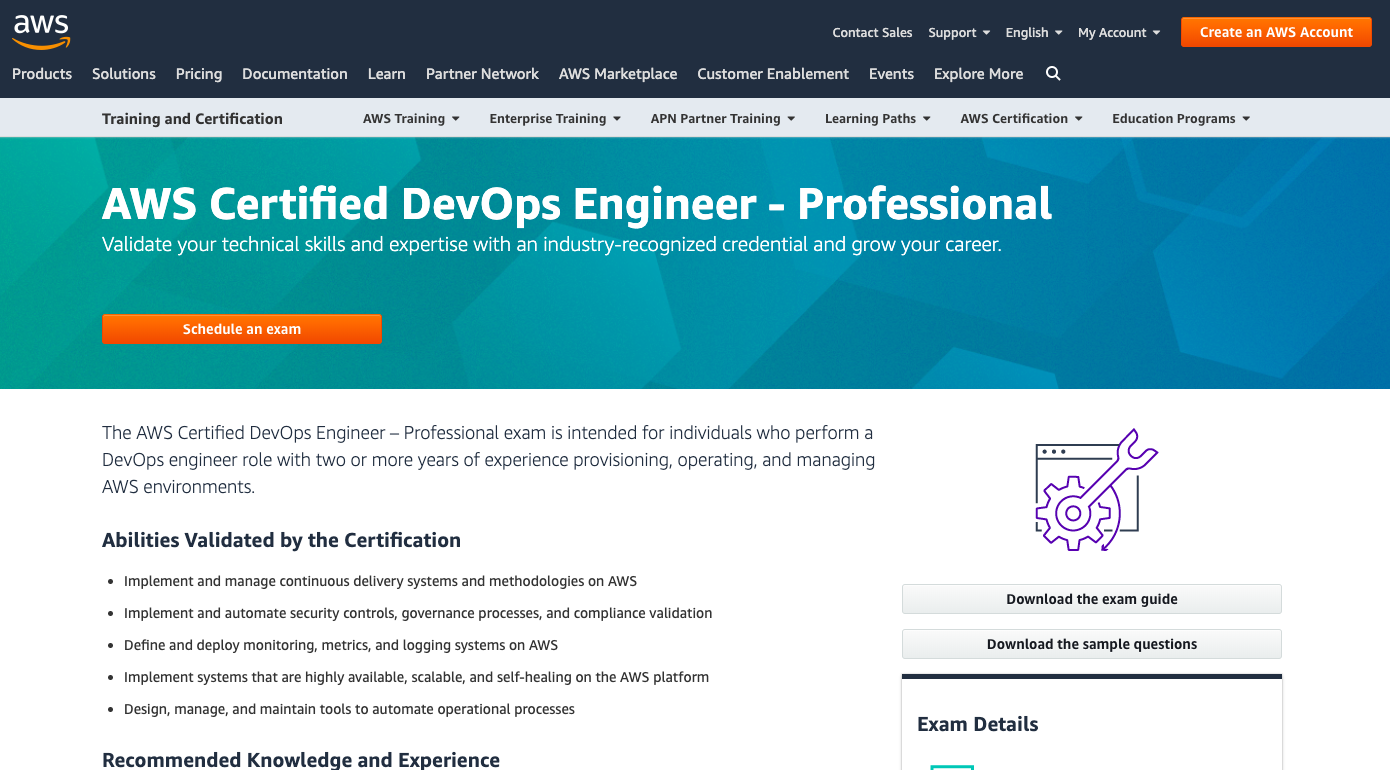Screen dimensions: 1390x770
Task: Open the Learning Paths dropdown
Action: (x=877, y=119)
